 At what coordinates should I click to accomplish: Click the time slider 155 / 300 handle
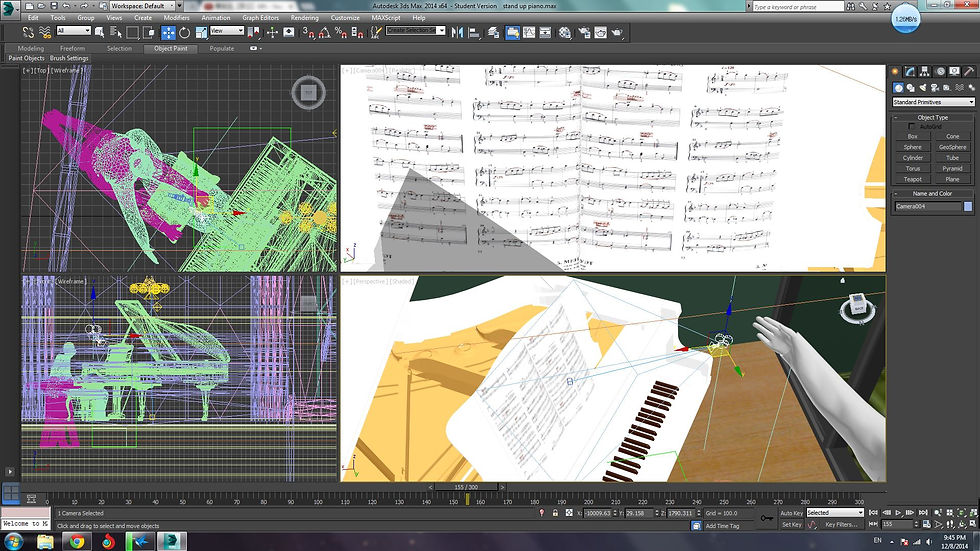[x=466, y=487]
